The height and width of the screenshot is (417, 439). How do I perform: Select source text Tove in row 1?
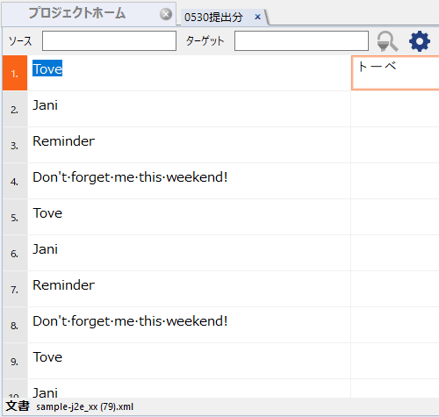coord(47,69)
